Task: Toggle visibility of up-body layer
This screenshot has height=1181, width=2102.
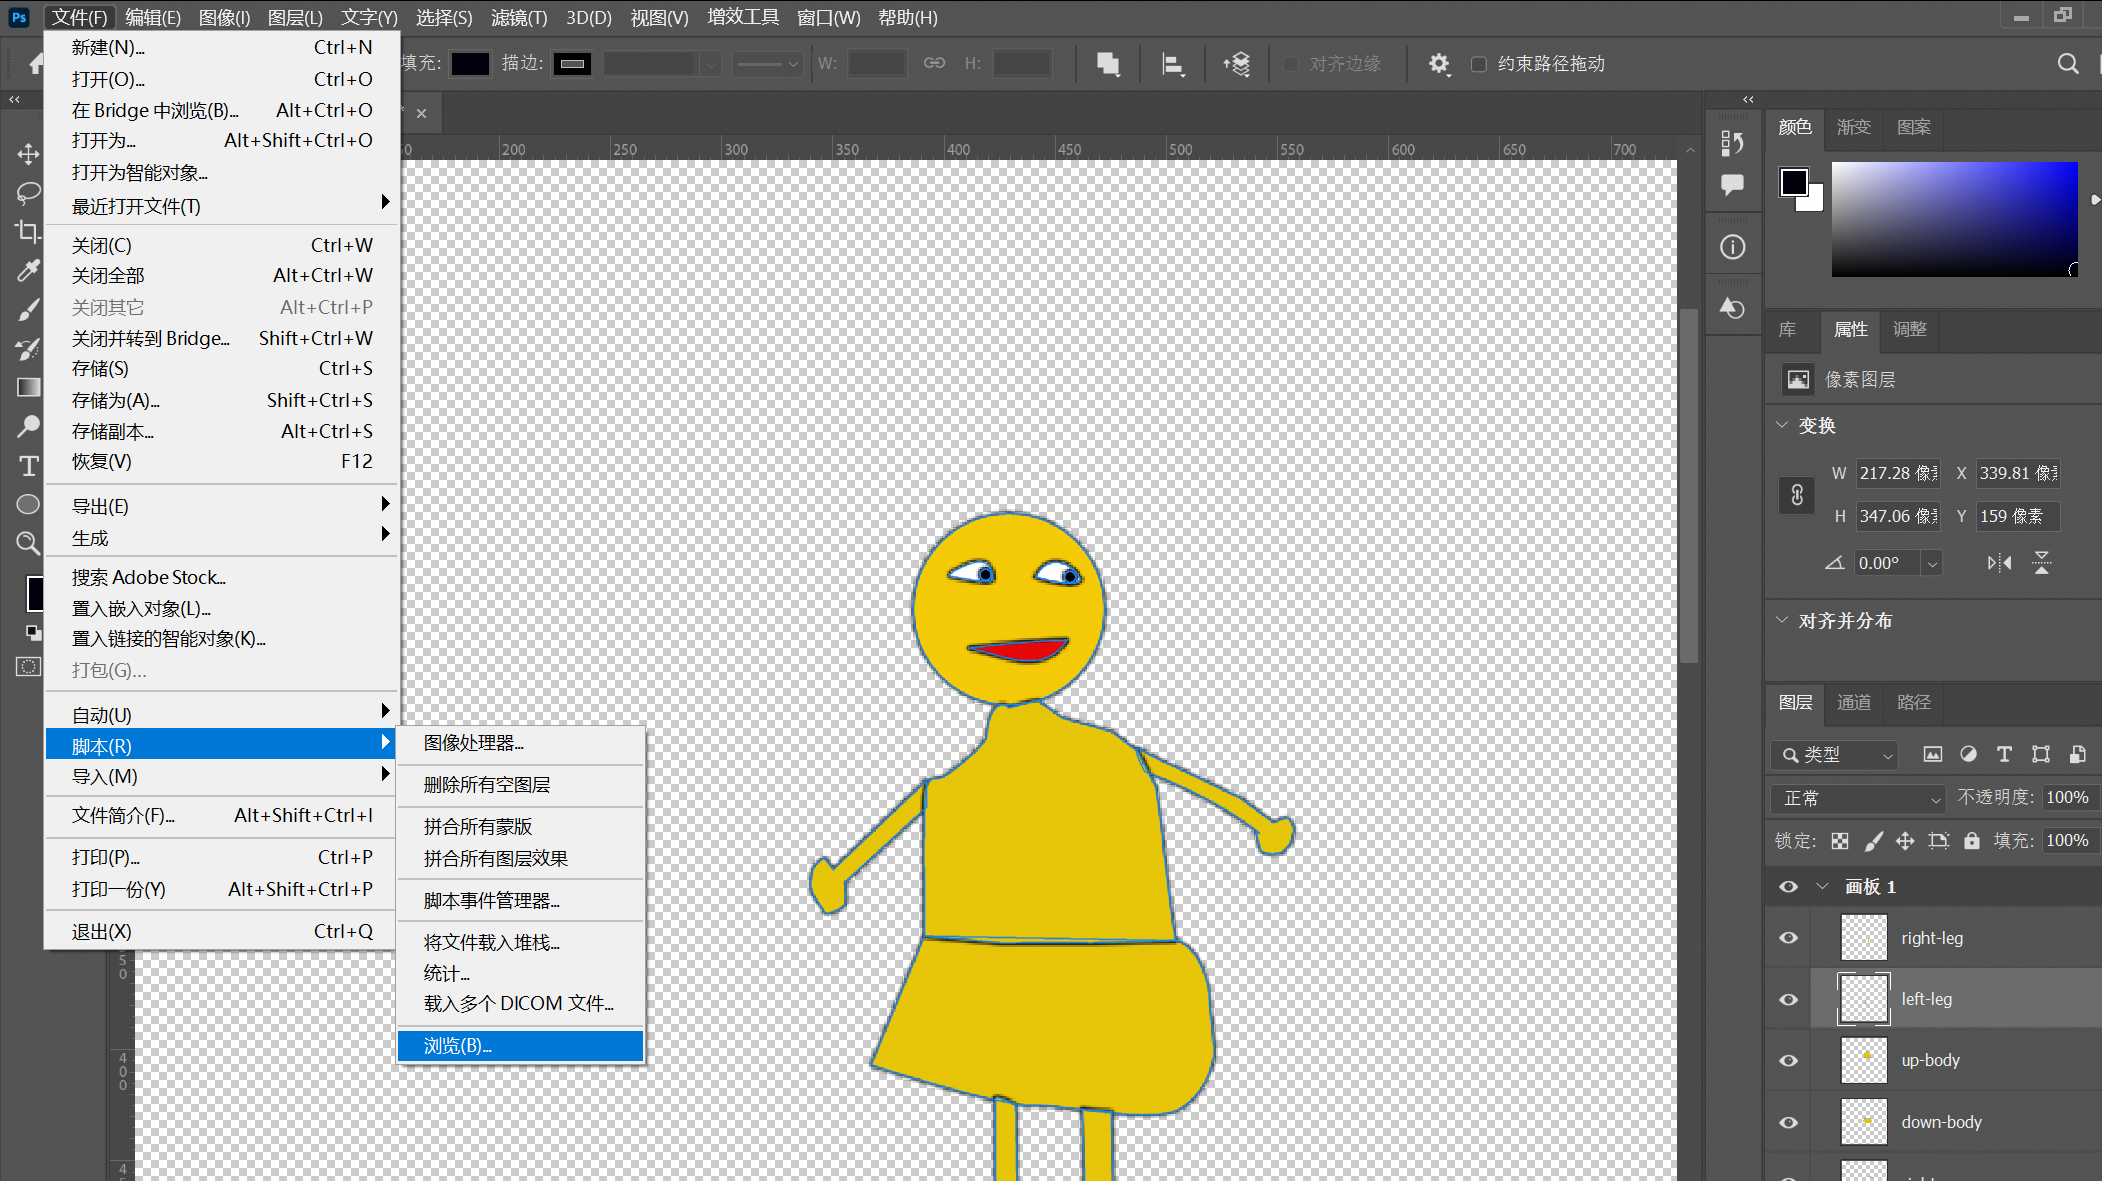Action: (x=1789, y=1061)
